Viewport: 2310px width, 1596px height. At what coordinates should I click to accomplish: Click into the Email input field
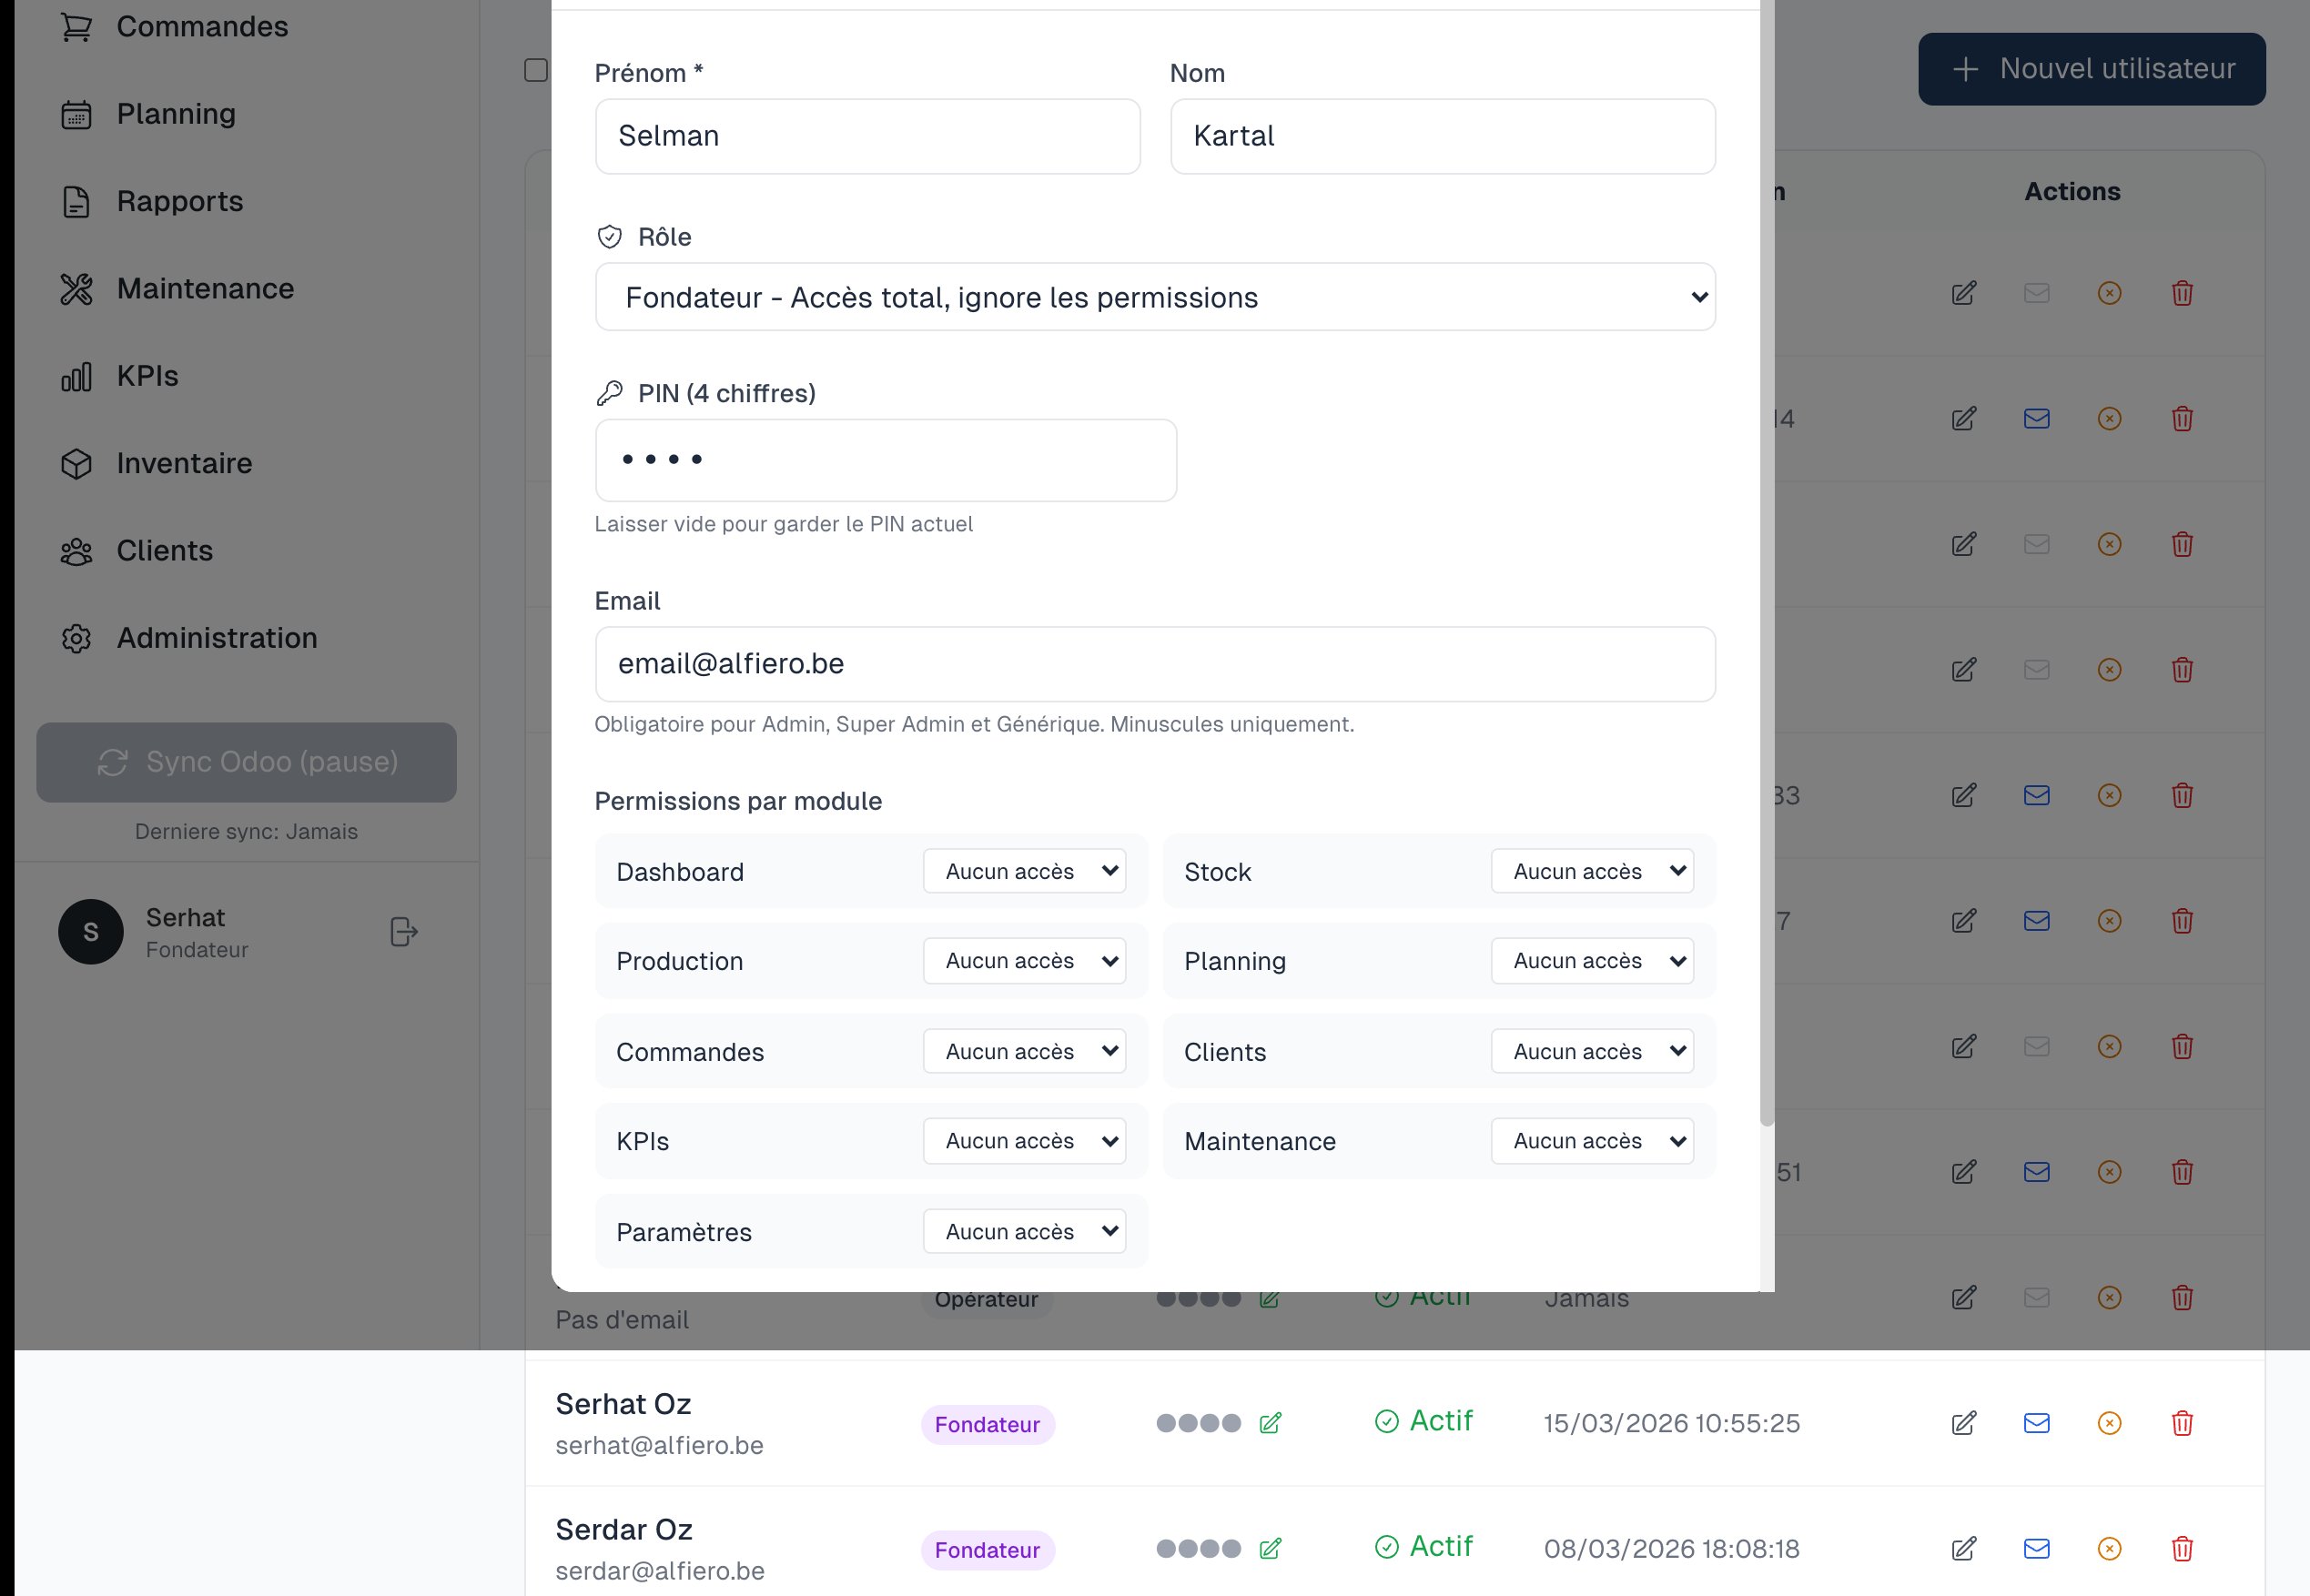[1154, 664]
